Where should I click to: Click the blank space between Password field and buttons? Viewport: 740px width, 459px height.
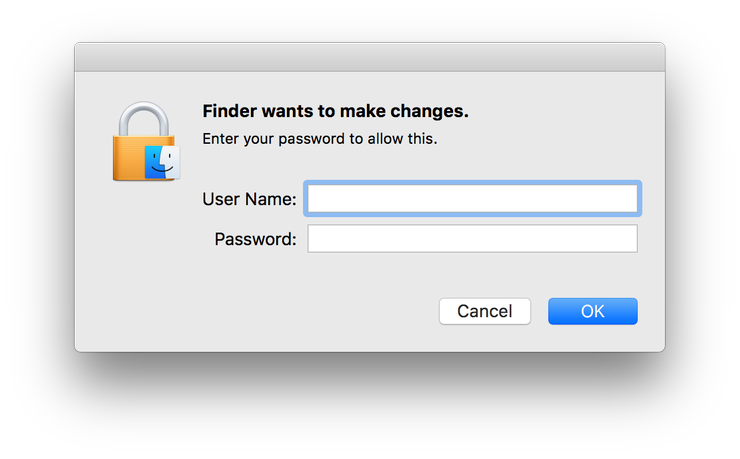pos(472,275)
